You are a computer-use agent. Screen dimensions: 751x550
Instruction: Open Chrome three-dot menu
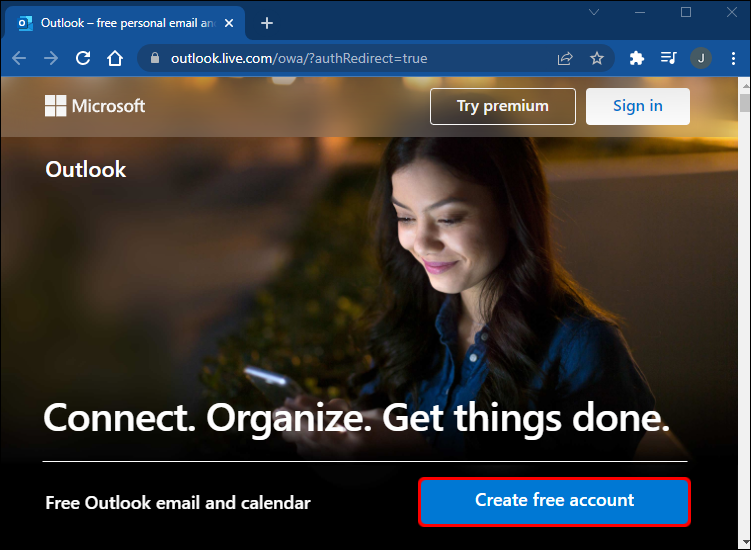(x=733, y=58)
